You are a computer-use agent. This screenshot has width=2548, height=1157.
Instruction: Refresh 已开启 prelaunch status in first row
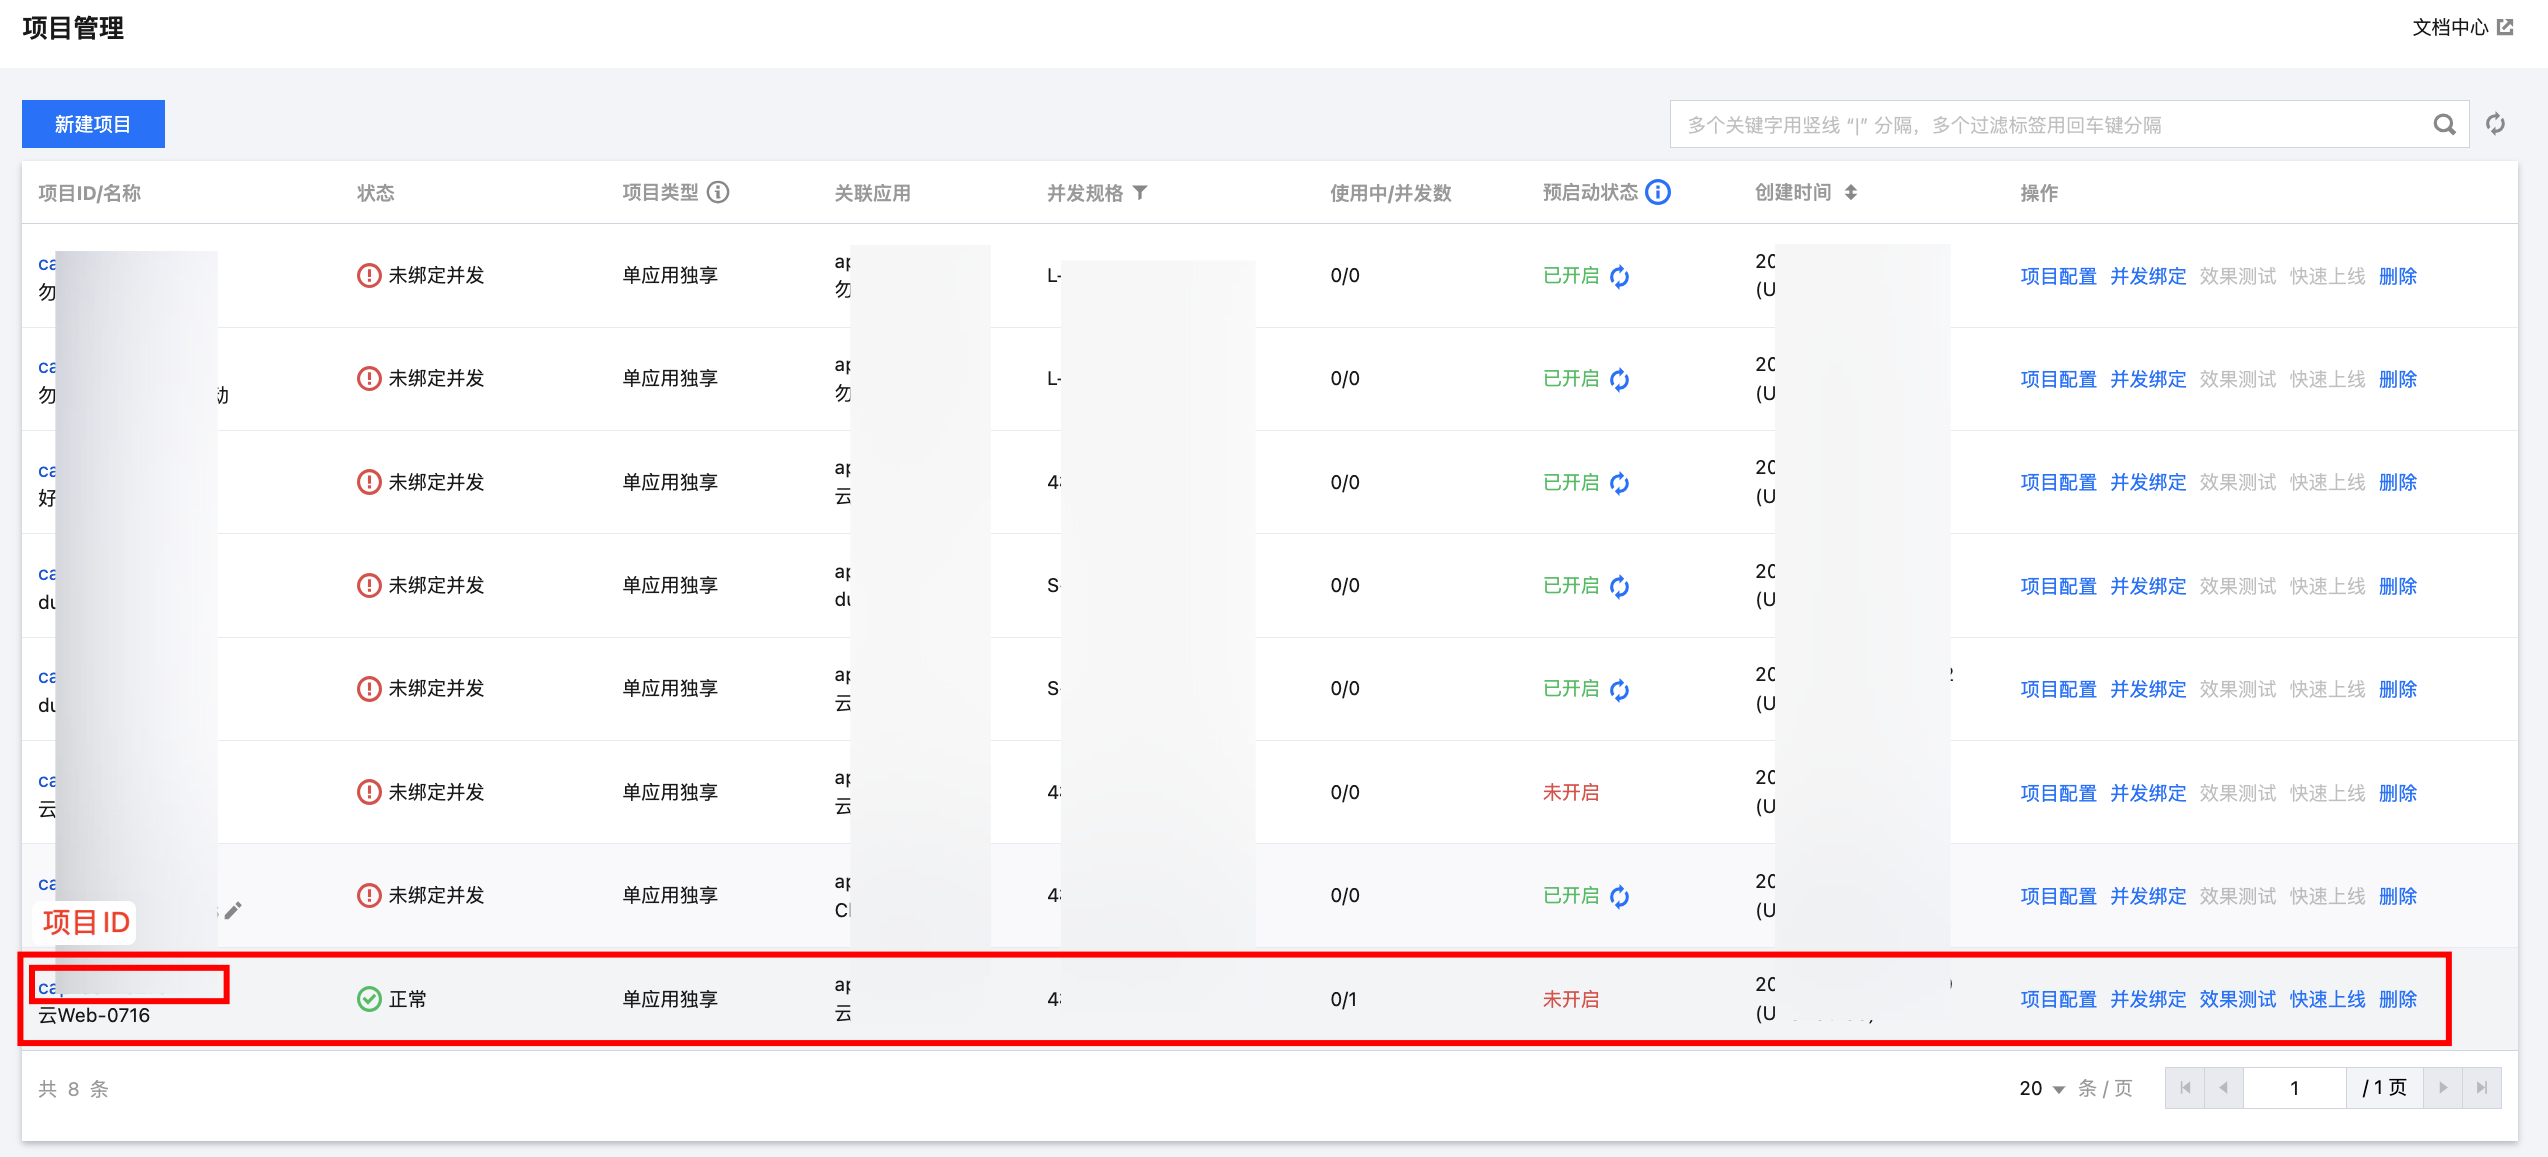(x=1620, y=277)
